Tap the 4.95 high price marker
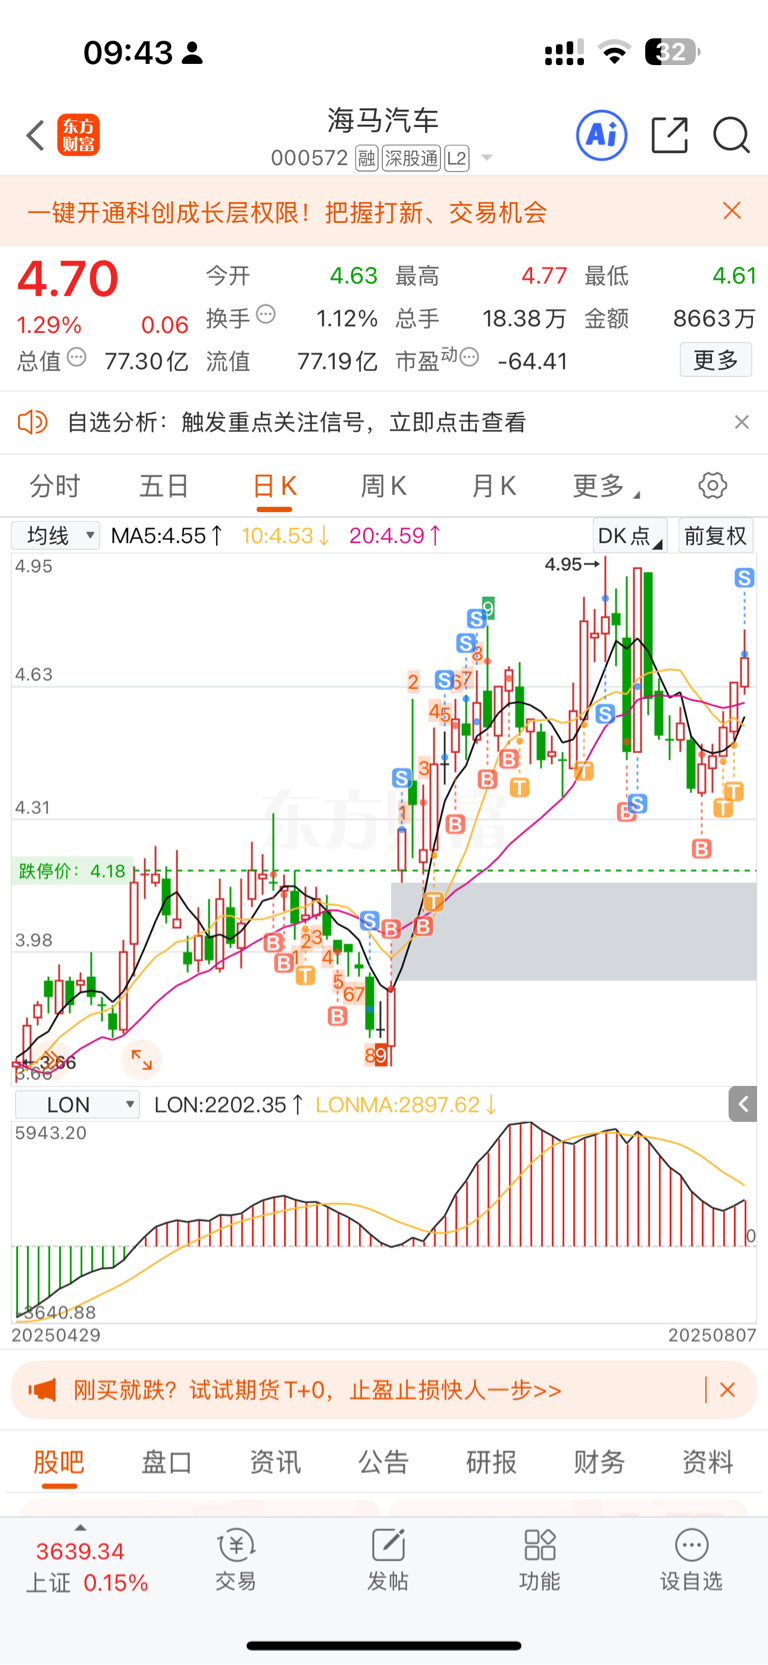 [x=572, y=564]
